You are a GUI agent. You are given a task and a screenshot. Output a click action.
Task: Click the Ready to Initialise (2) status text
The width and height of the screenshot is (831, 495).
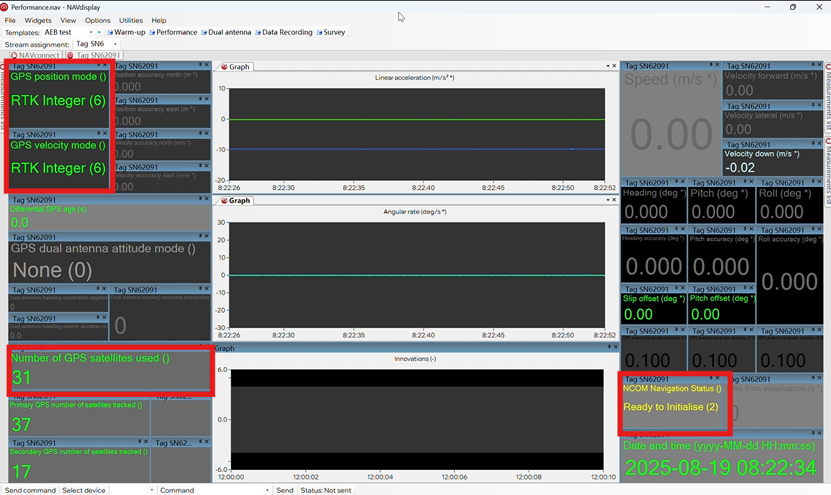(670, 407)
